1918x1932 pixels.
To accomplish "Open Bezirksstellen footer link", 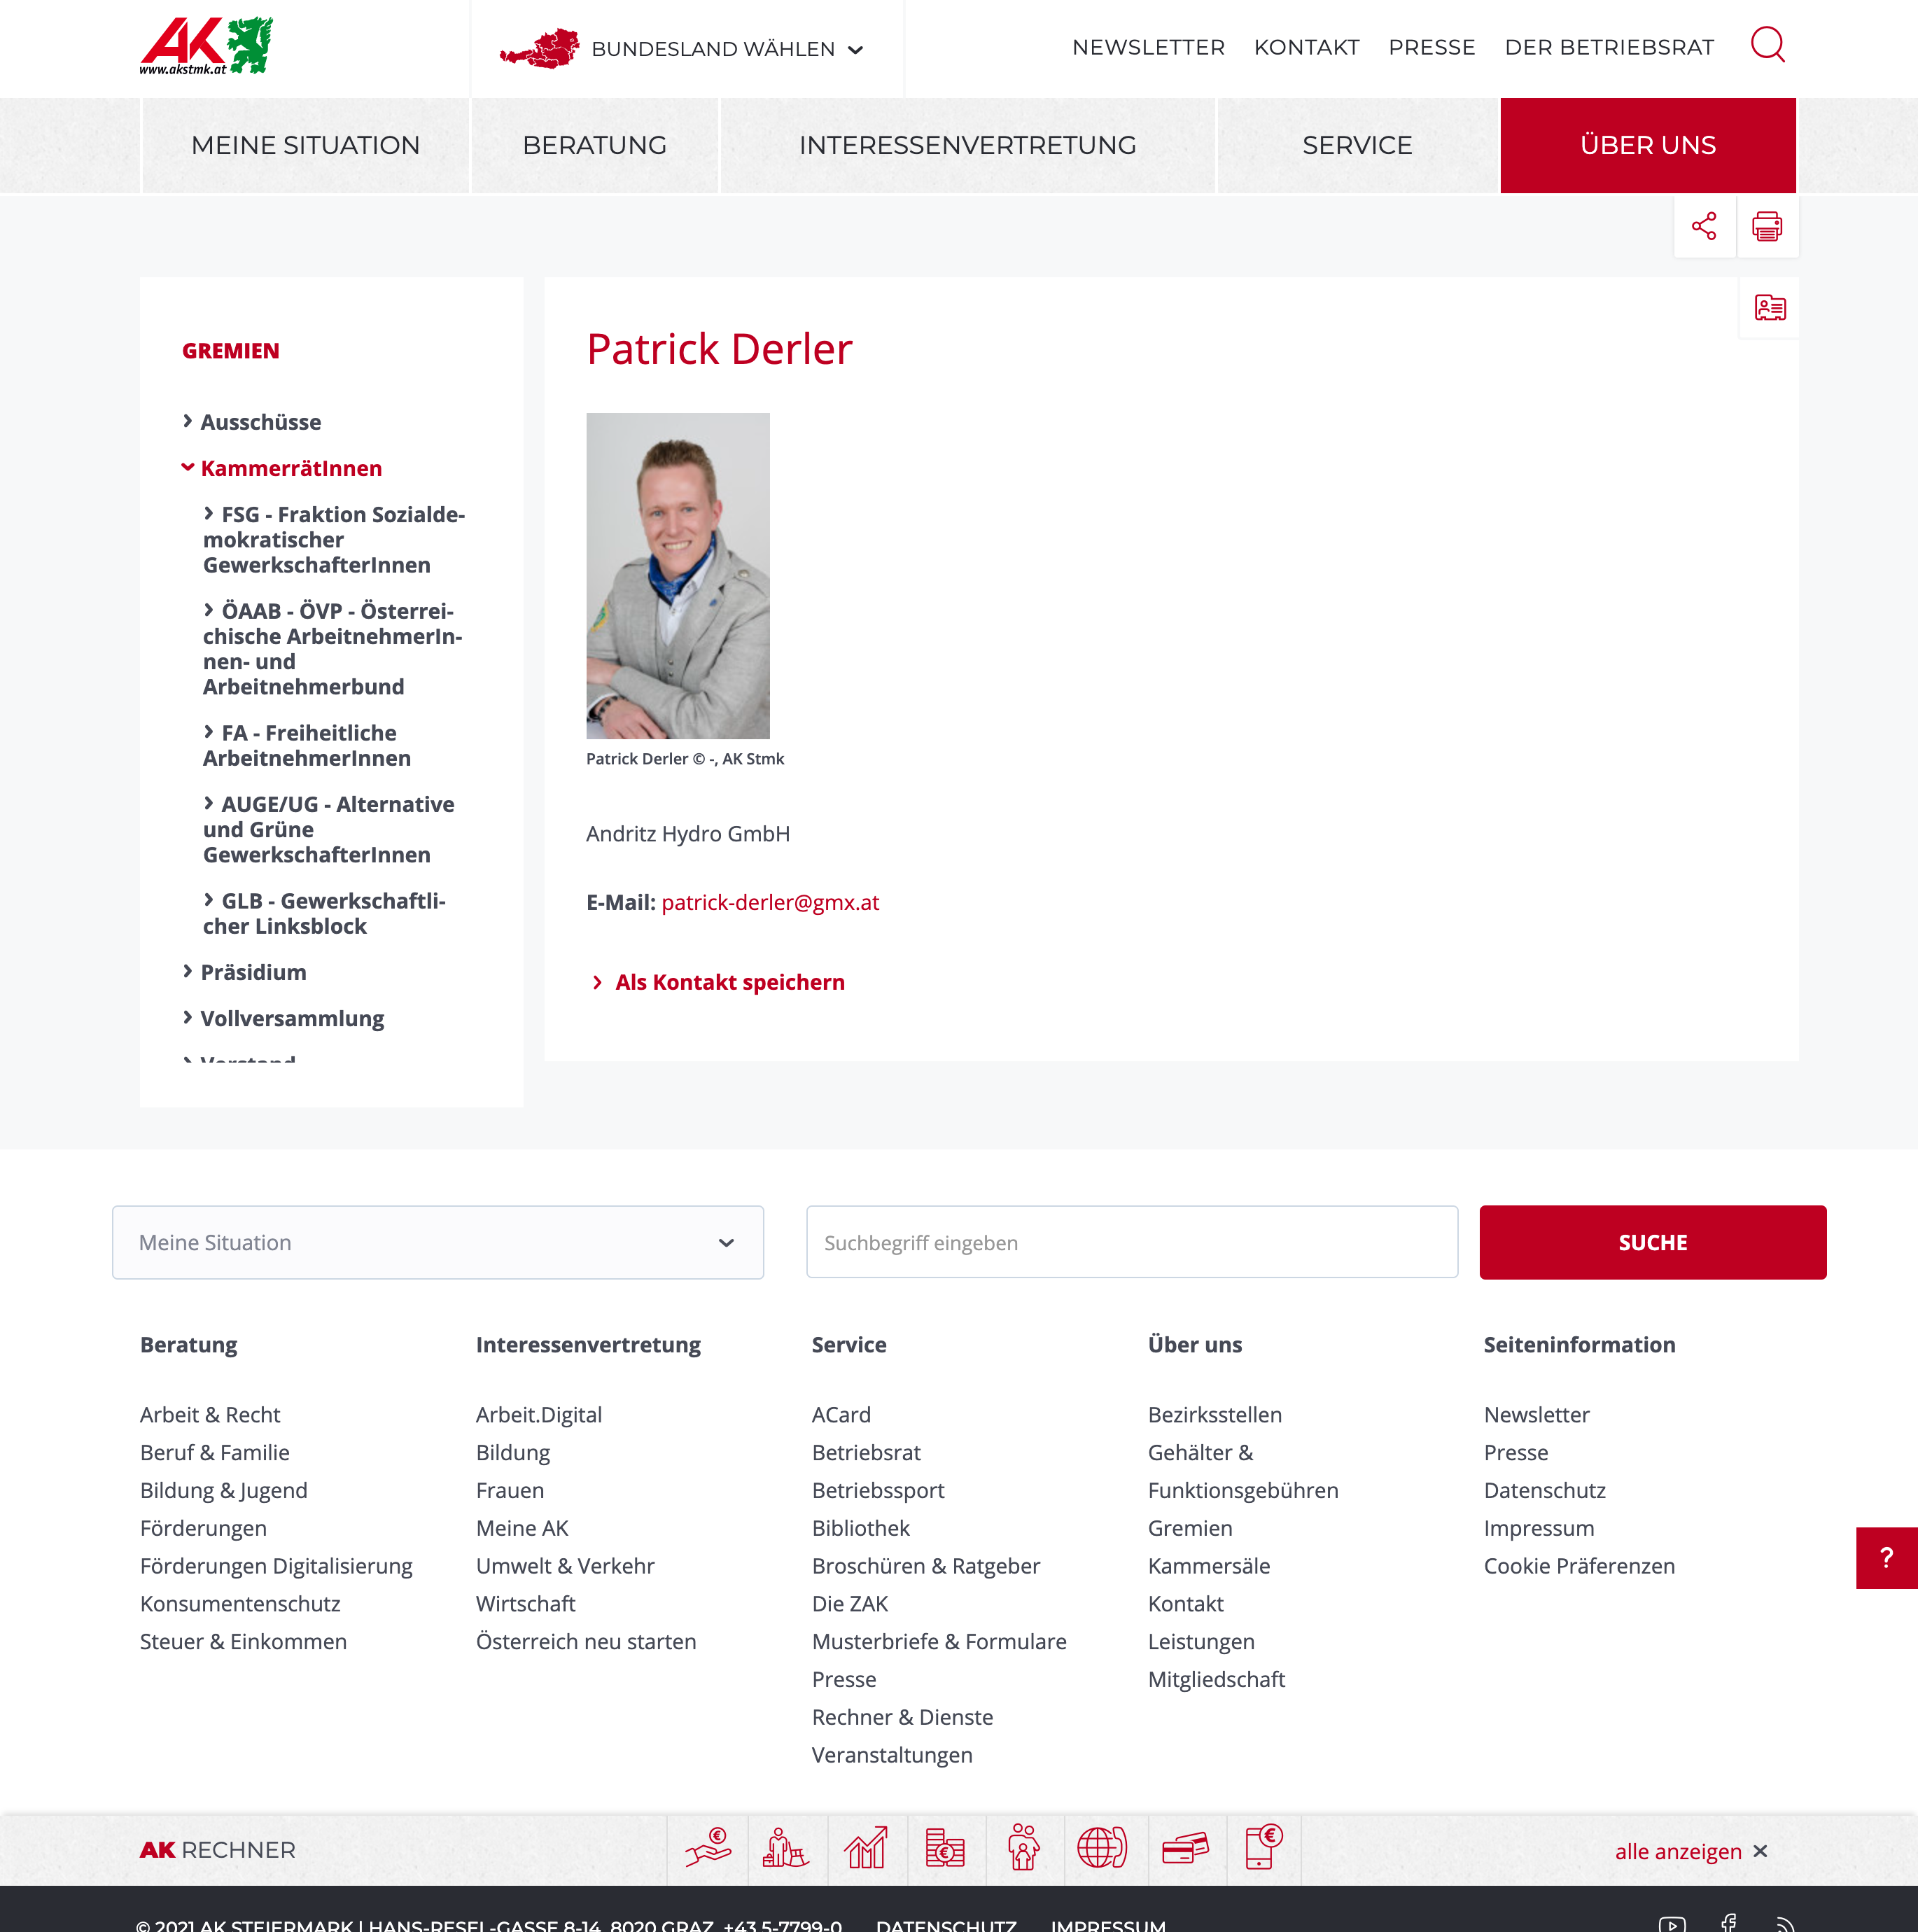I will click(1214, 1414).
